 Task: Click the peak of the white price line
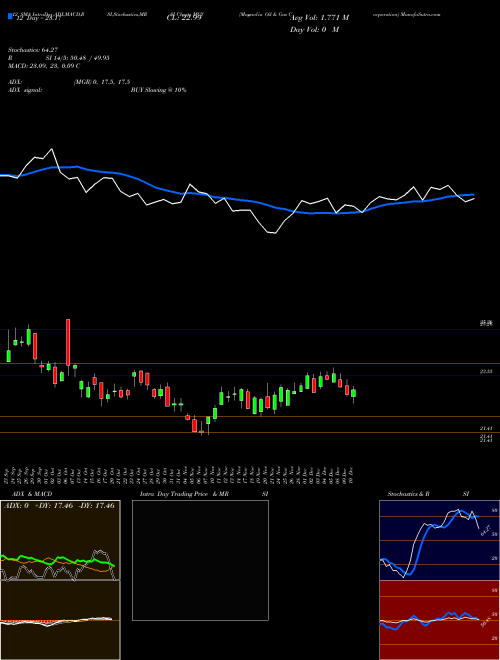click(52, 149)
